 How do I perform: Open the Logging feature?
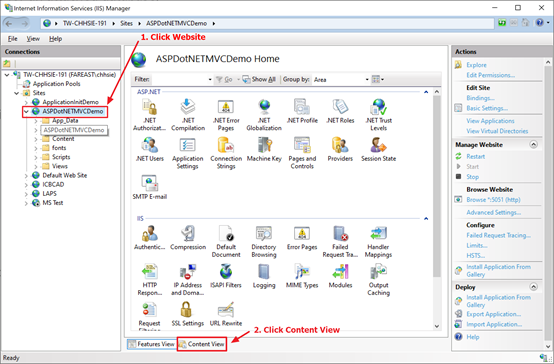(264, 276)
